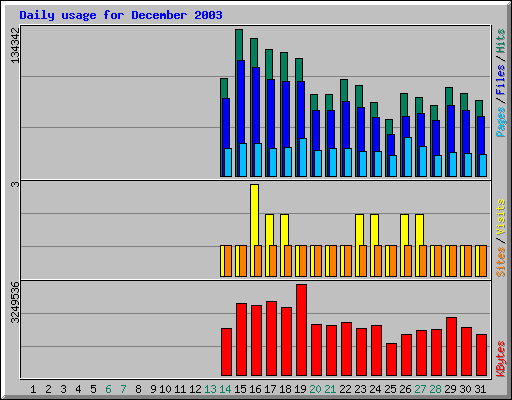Select the tallest green Hits bar, day 15
512x400 pixels.
tap(239, 45)
